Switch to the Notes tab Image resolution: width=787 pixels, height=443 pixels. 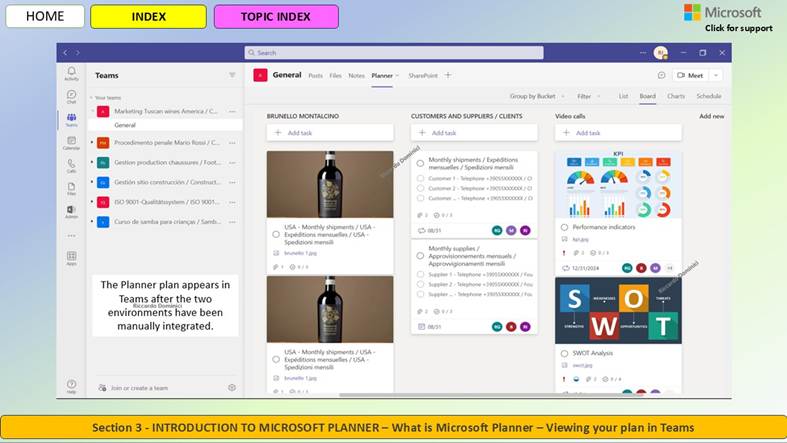click(356, 76)
